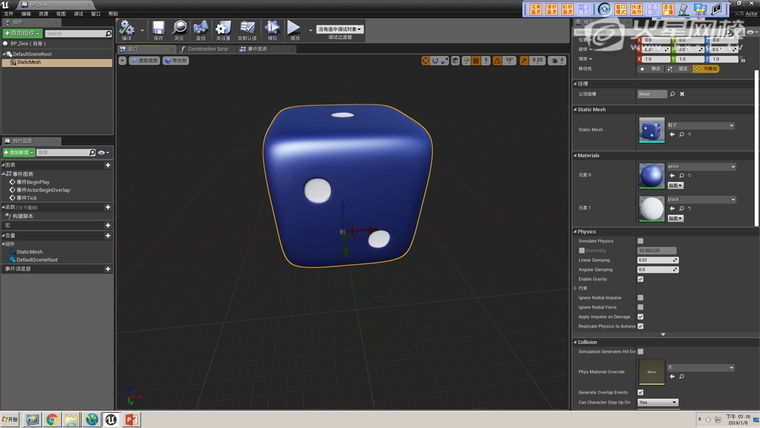Select StaticMesh in the components tree
This screenshot has width=760, height=428.
29,62
